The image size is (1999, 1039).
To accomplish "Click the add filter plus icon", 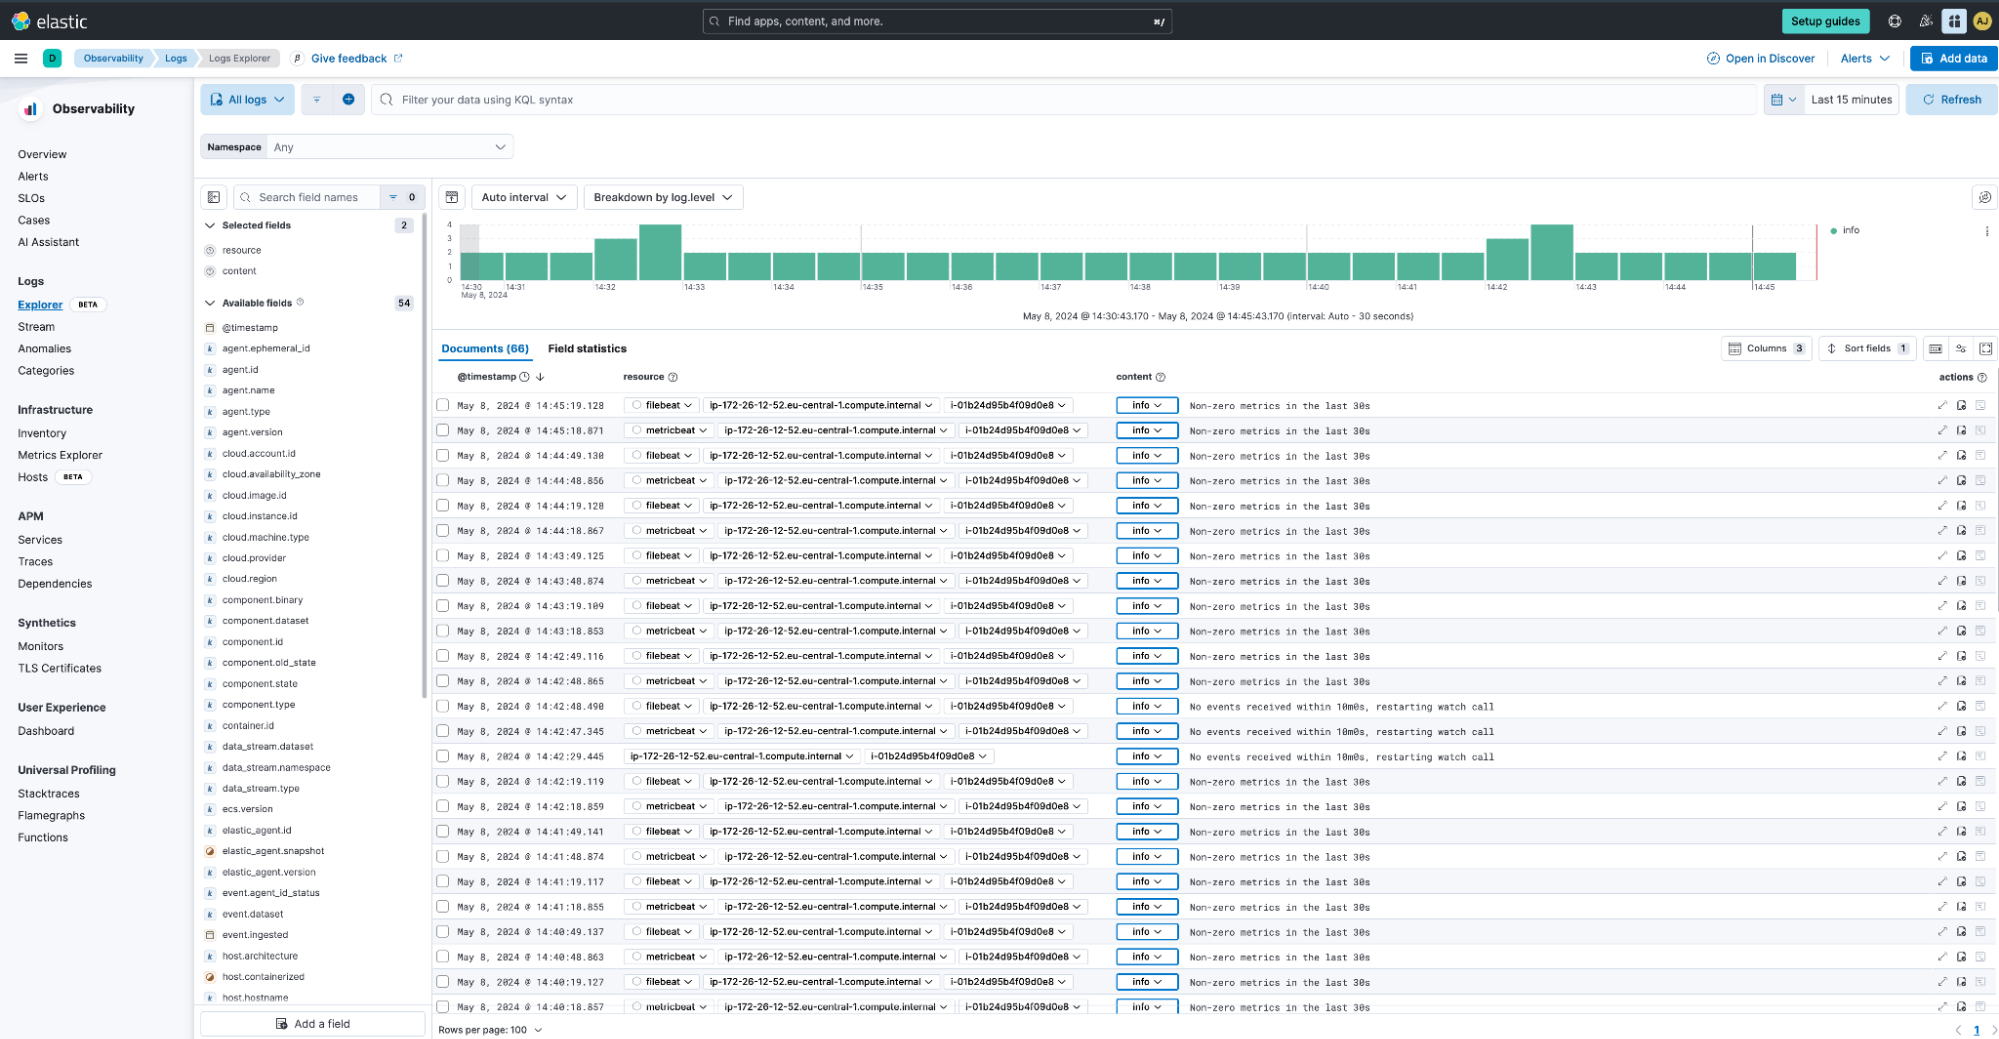I will tap(348, 99).
